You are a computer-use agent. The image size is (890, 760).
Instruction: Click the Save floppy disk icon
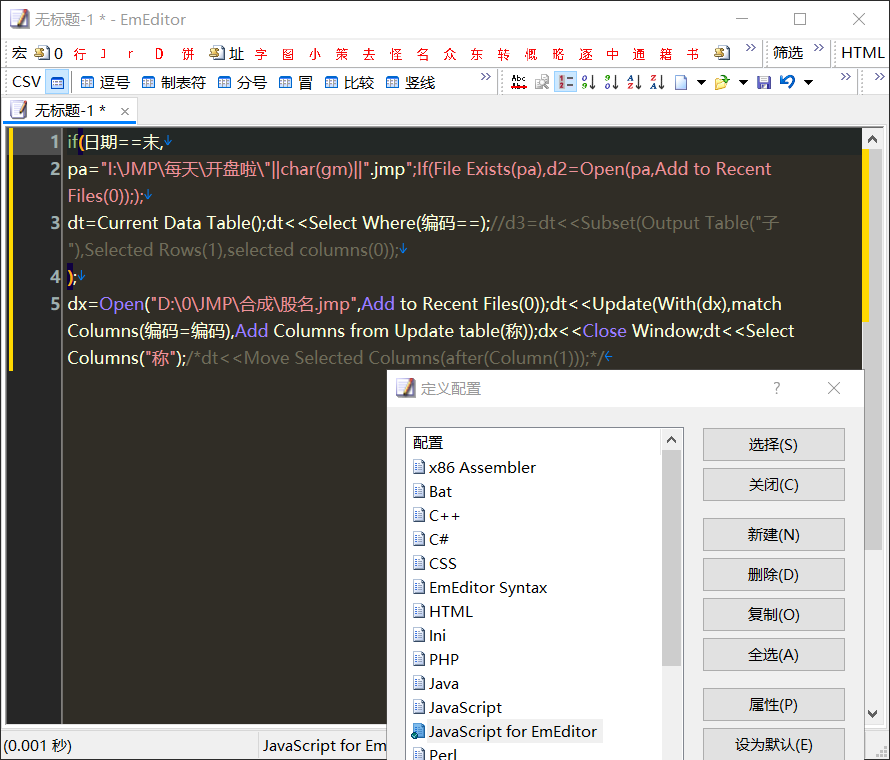click(x=764, y=83)
